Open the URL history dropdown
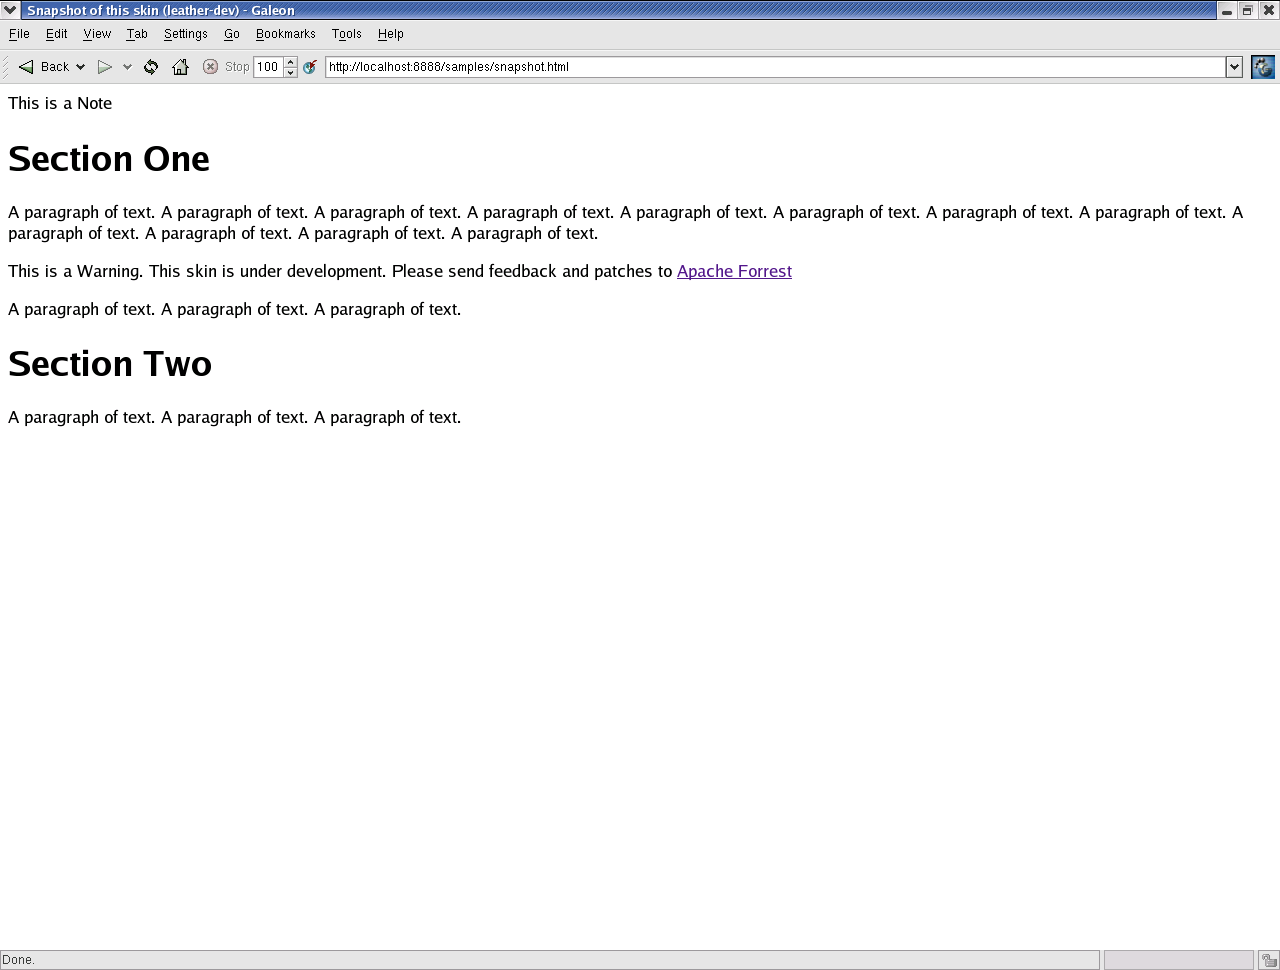The width and height of the screenshot is (1280, 970). pos(1234,67)
